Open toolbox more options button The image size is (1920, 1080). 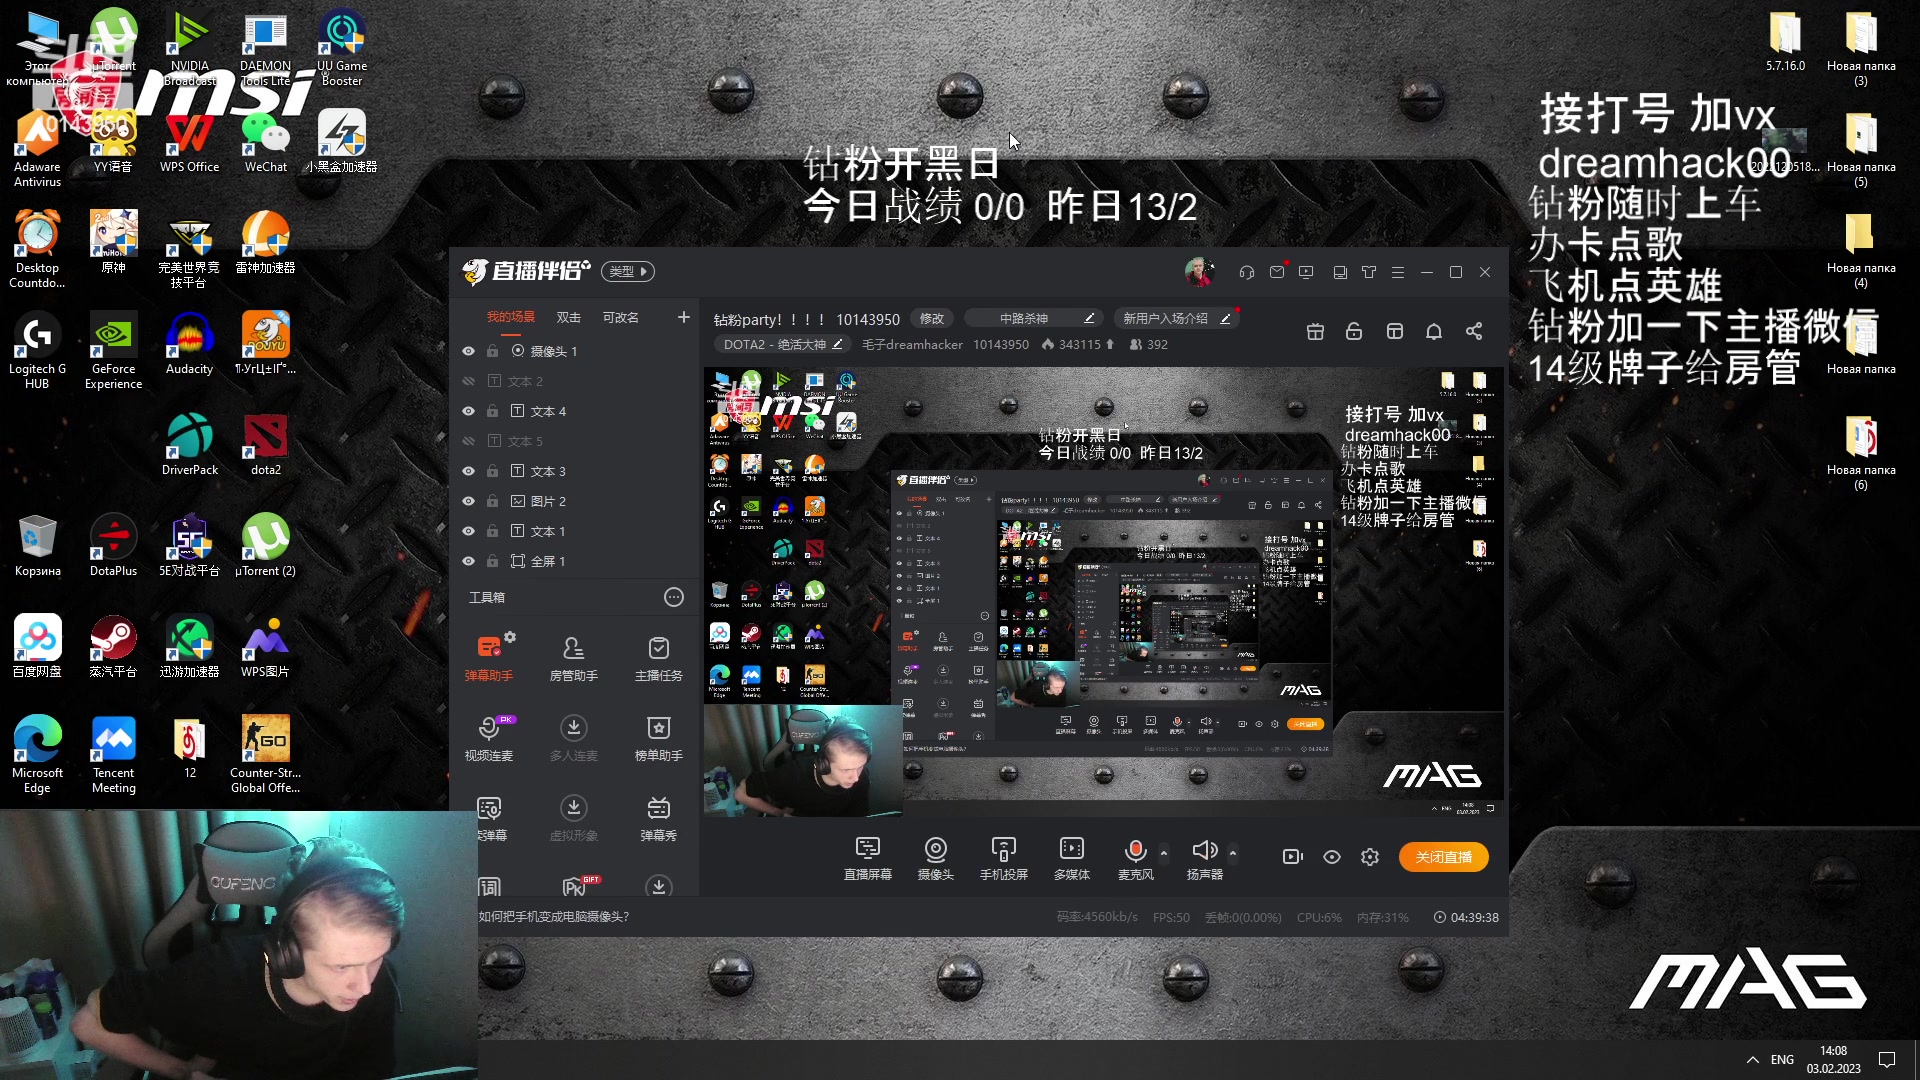tap(674, 597)
